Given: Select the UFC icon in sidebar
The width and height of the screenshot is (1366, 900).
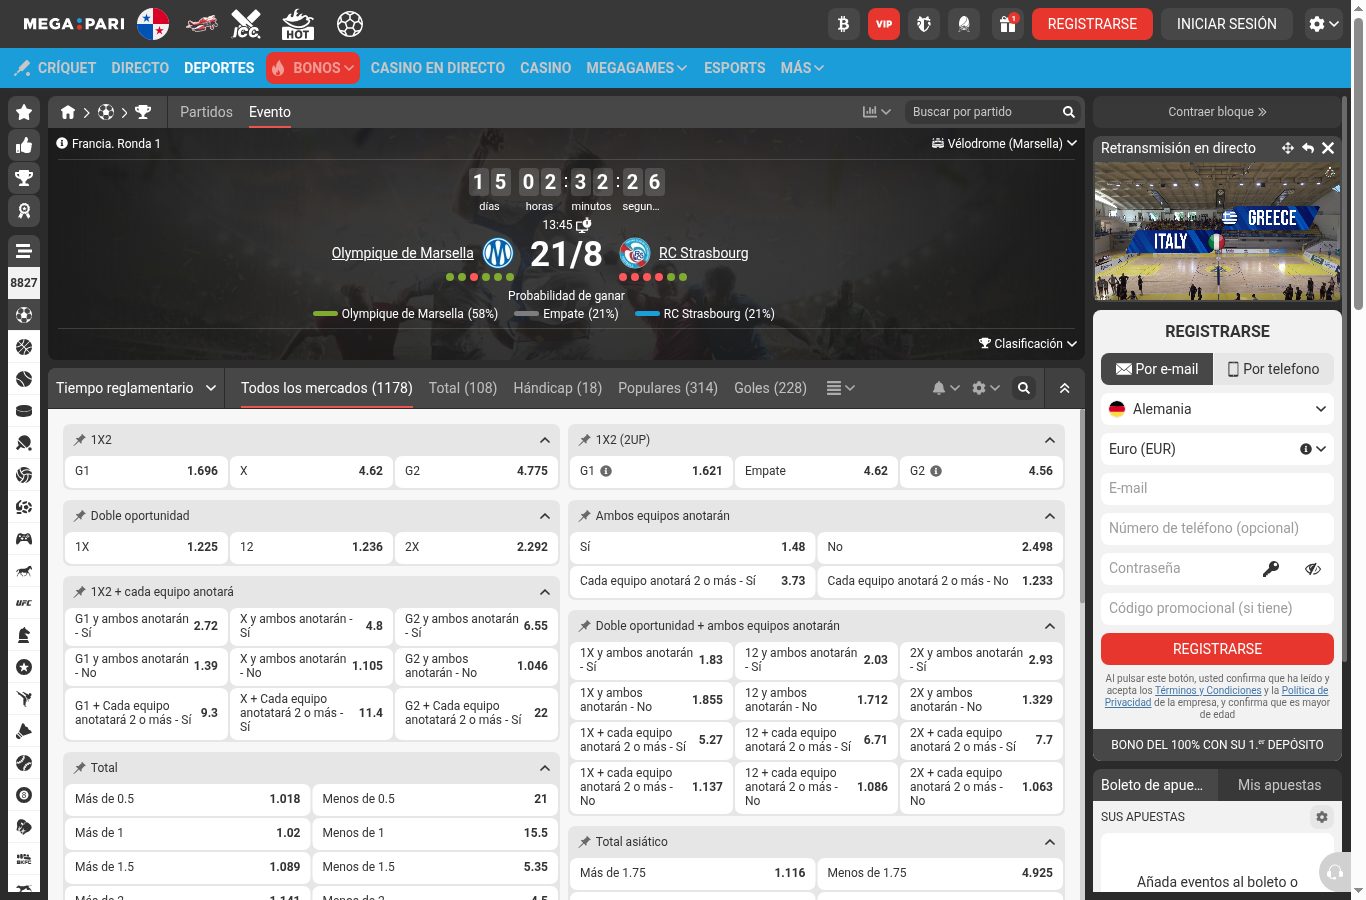Looking at the screenshot, I should click(x=24, y=603).
